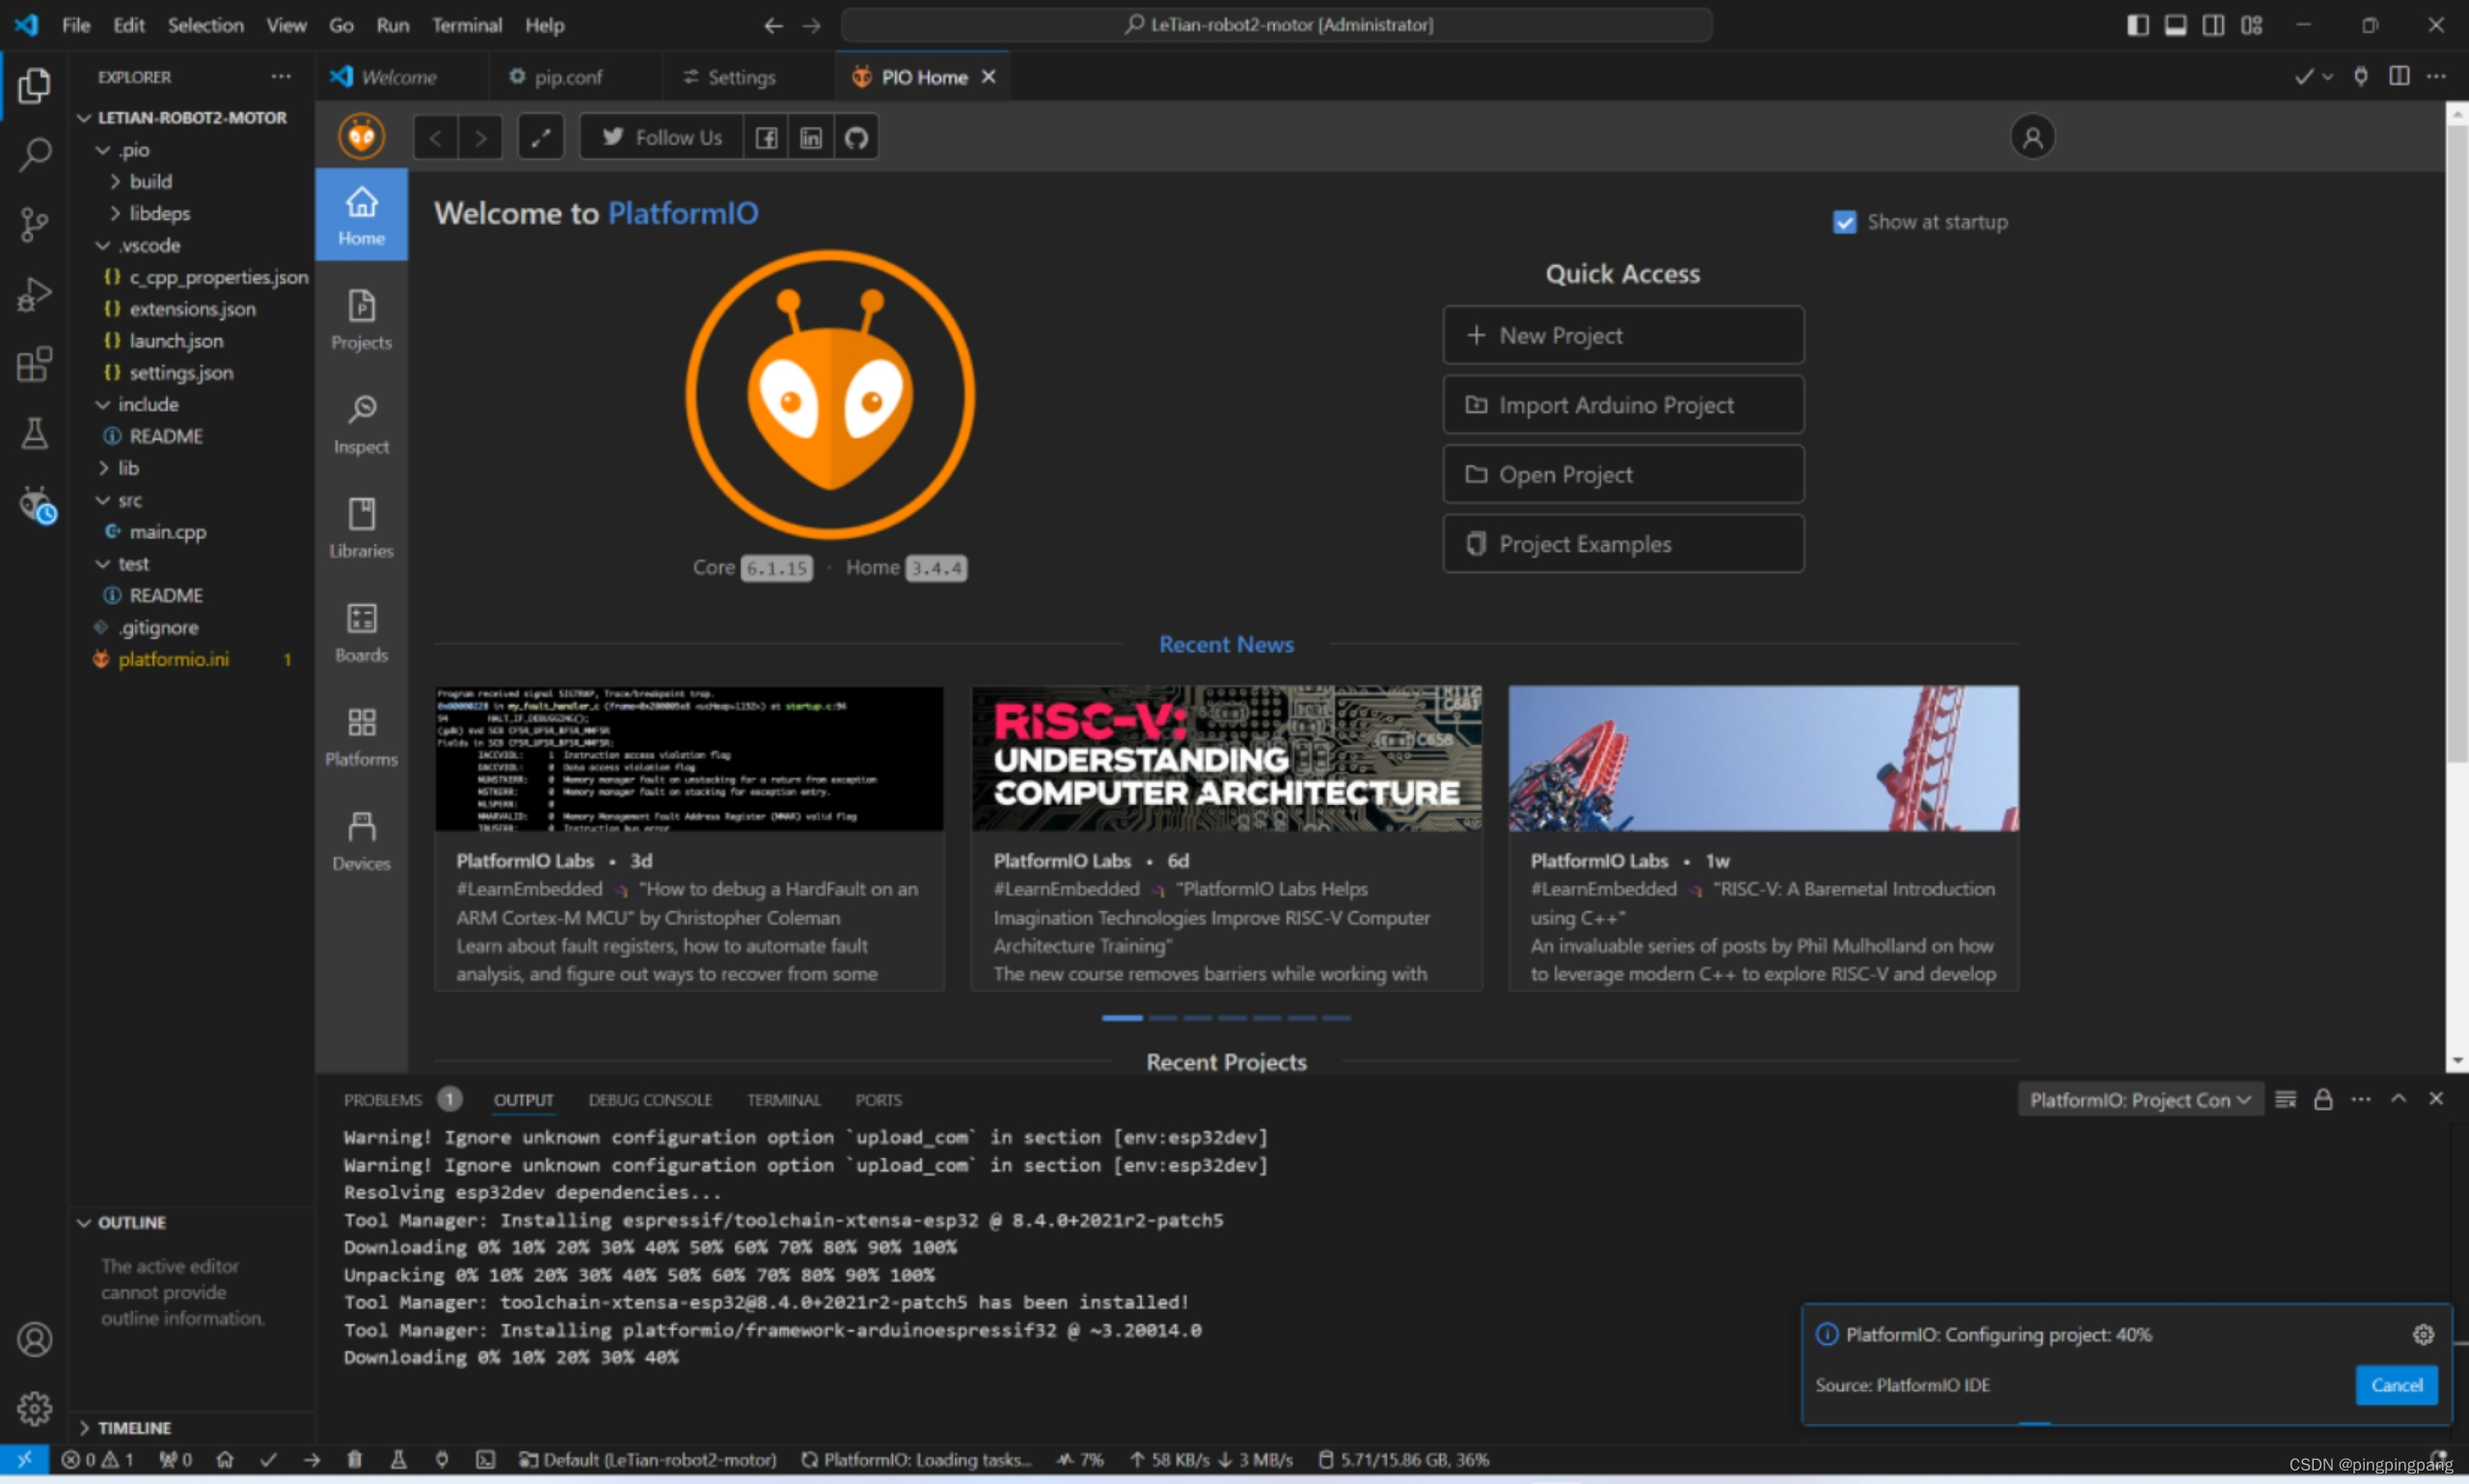Open the Accounts icon in activity bar
This screenshot has height=1484, width=2469.
pyautogui.click(x=34, y=1339)
